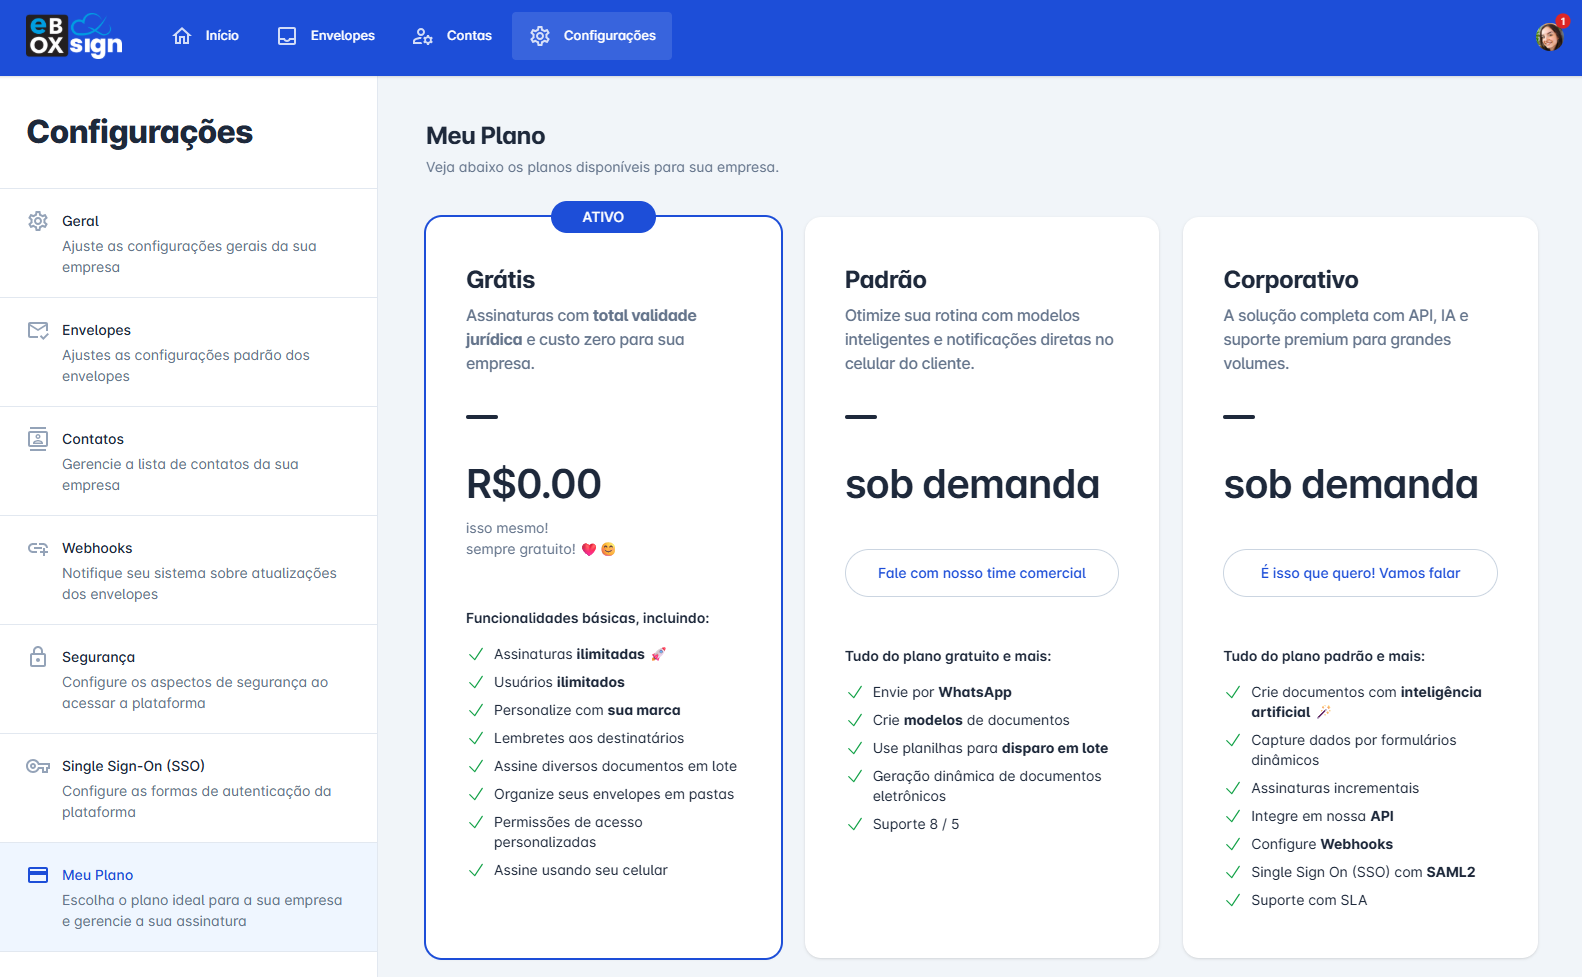Click 'Use planilhas para disparo em lote'
1582x977 pixels.
coord(990,748)
